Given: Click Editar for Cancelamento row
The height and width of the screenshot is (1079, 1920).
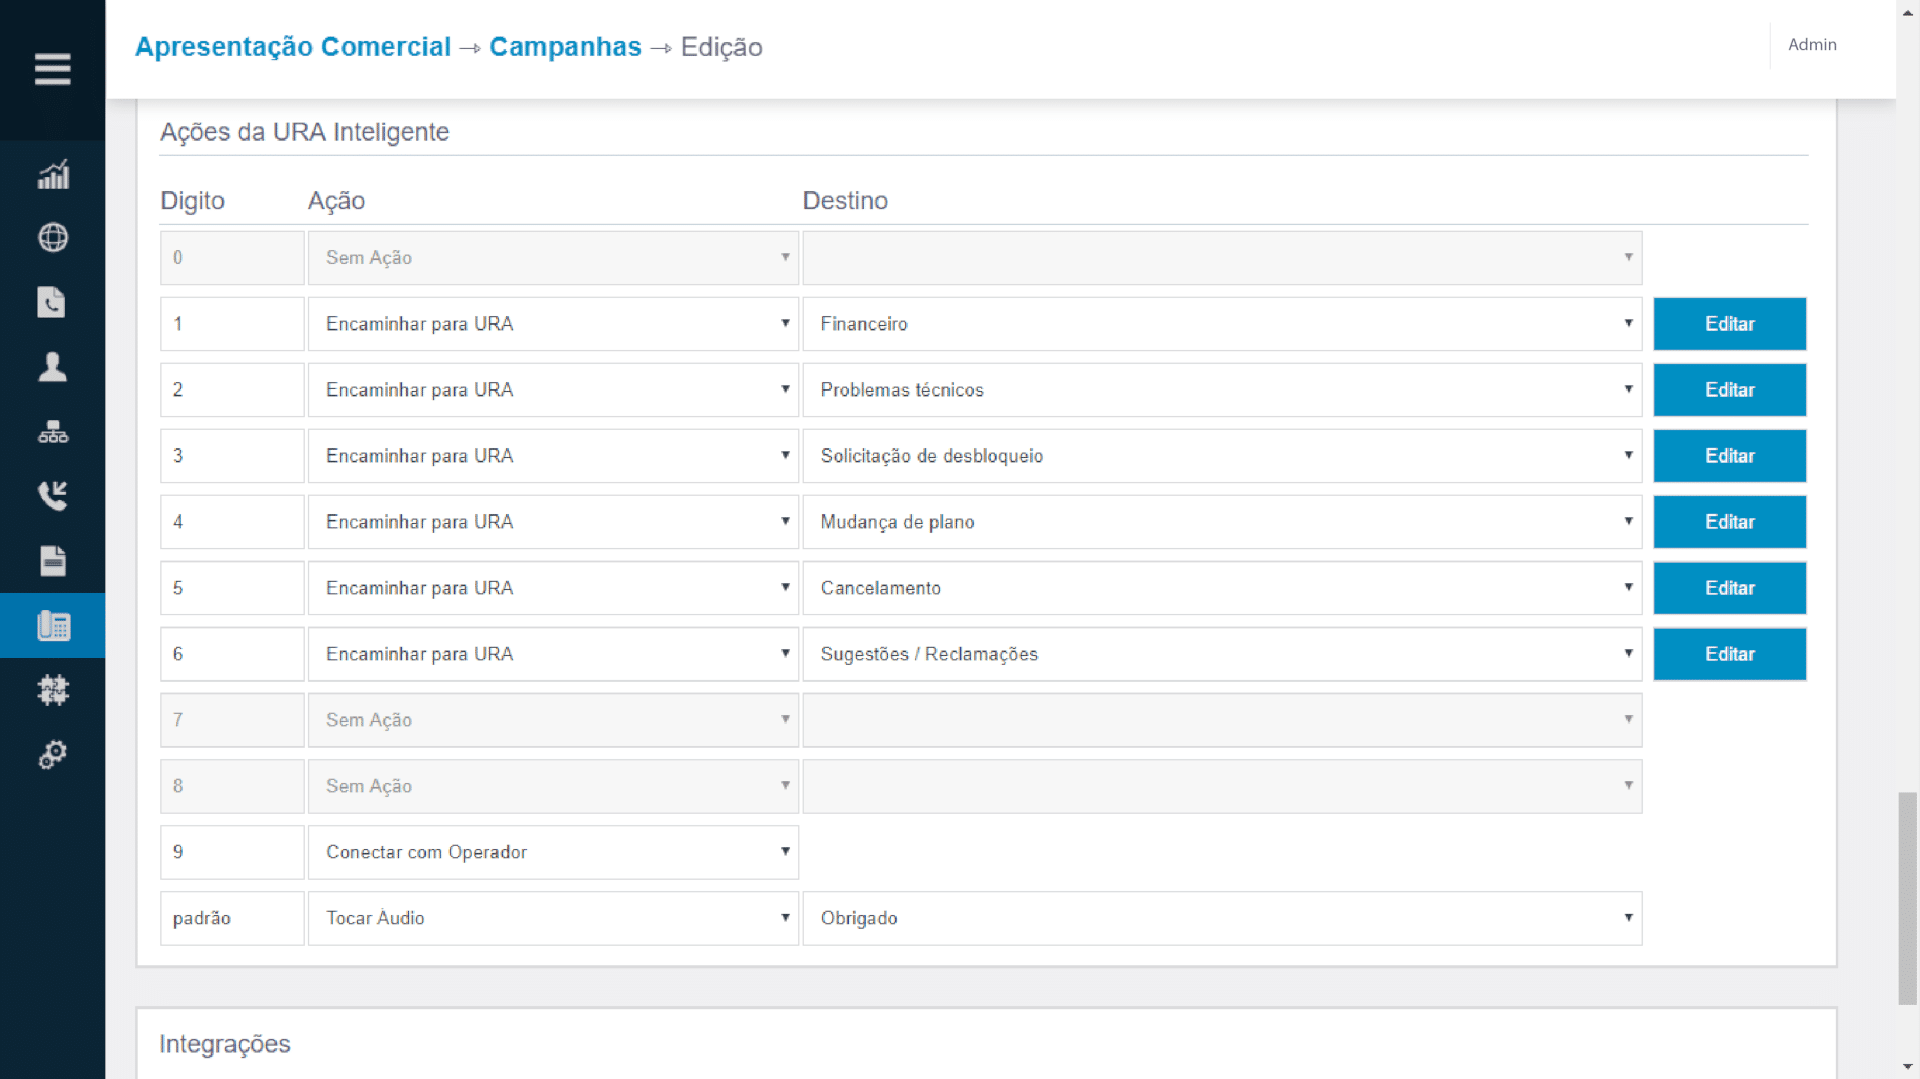Looking at the screenshot, I should [x=1729, y=588].
